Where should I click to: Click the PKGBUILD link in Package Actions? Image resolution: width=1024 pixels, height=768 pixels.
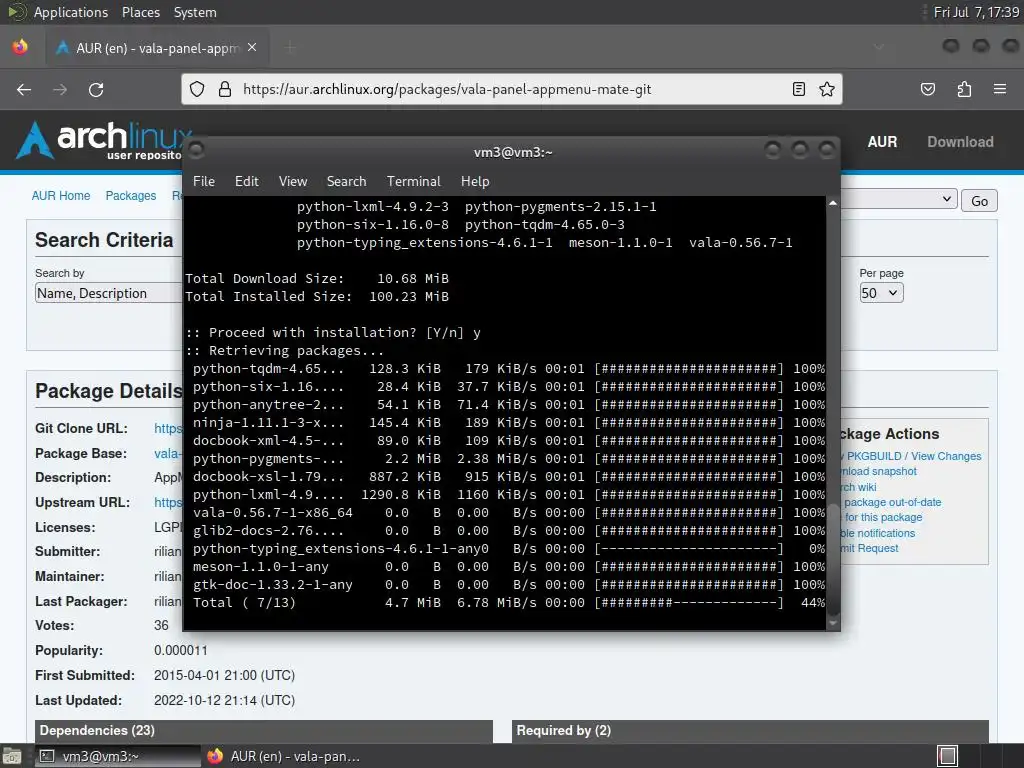pyautogui.click(x=874, y=456)
